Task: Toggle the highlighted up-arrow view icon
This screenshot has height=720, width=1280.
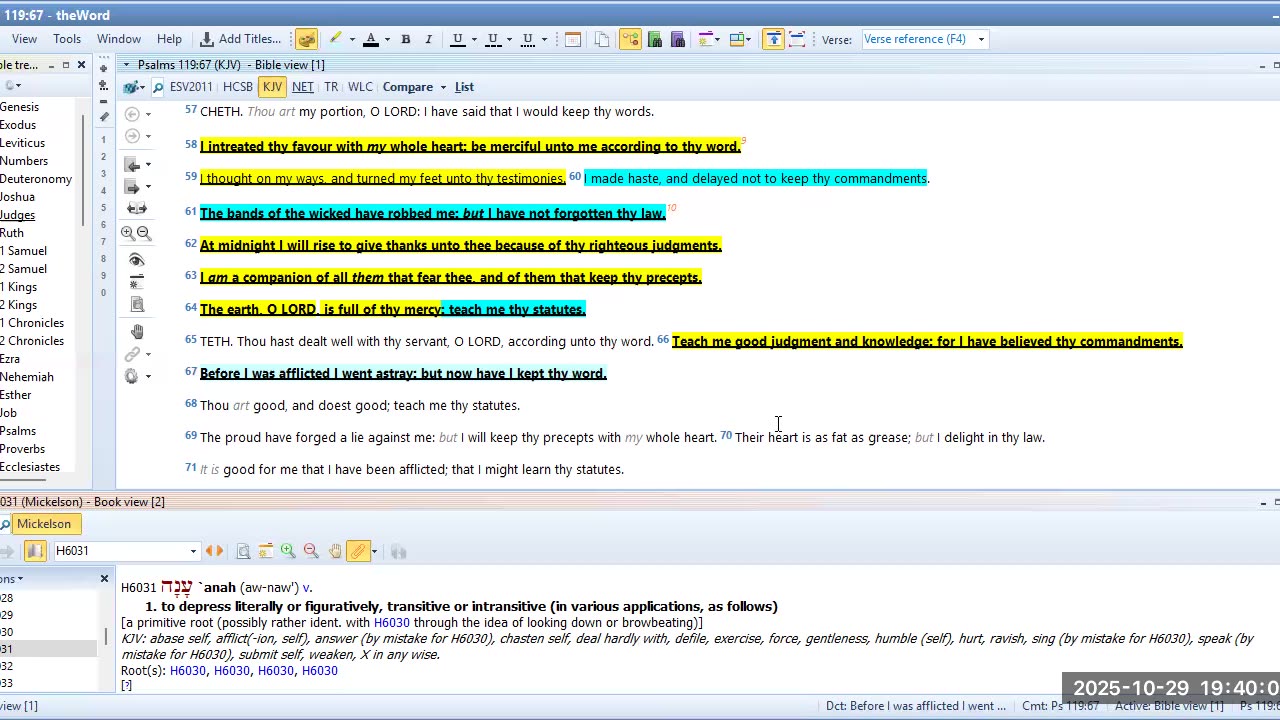Action: tap(774, 39)
